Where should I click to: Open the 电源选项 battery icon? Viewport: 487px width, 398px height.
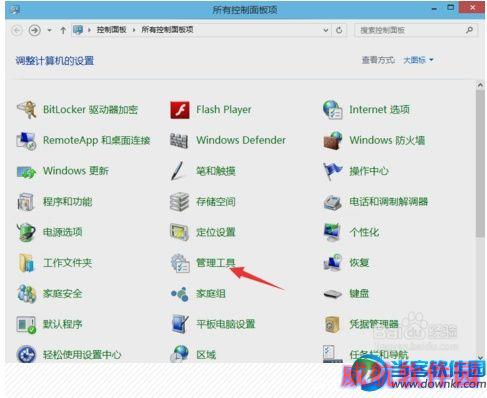26,232
